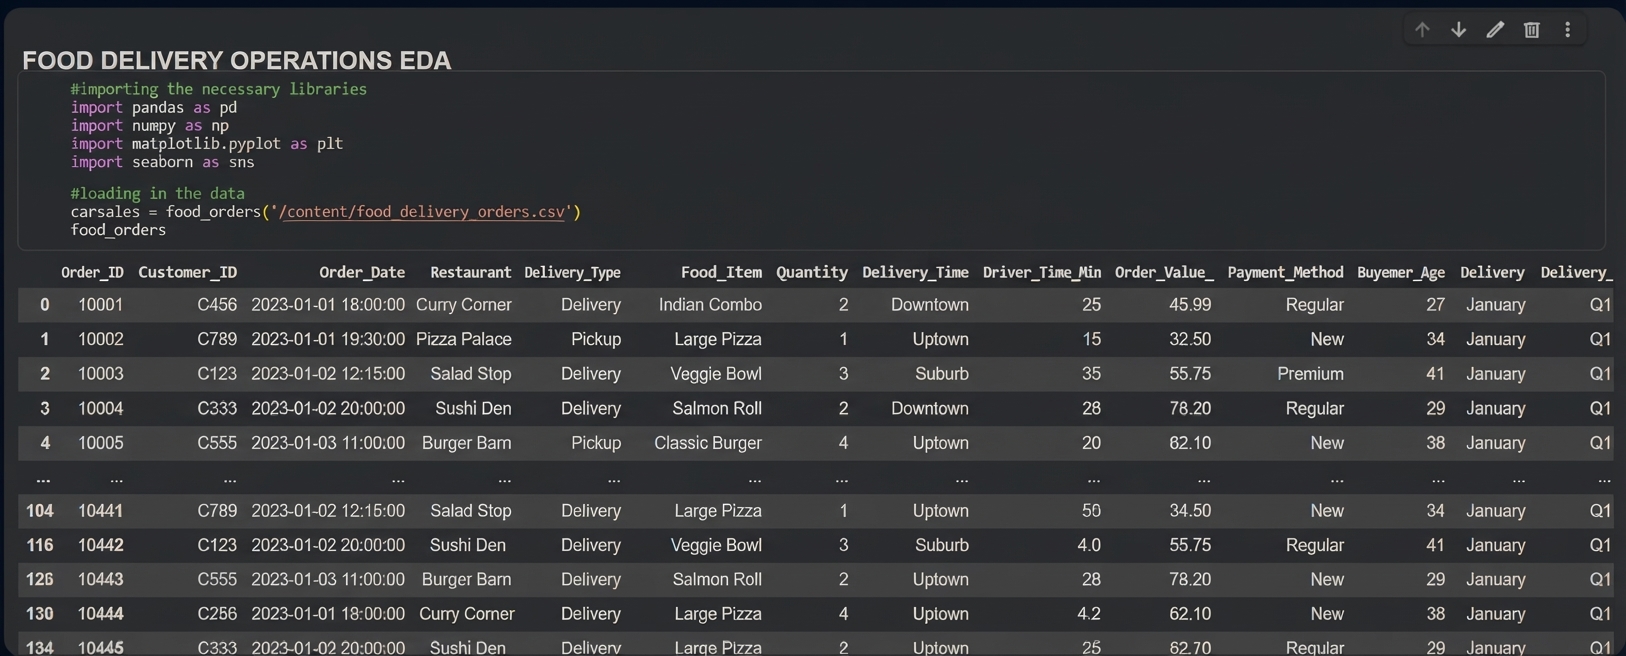Select the Driver_Time_Min column header
This screenshot has width=1626, height=656.
[1042, 272]
